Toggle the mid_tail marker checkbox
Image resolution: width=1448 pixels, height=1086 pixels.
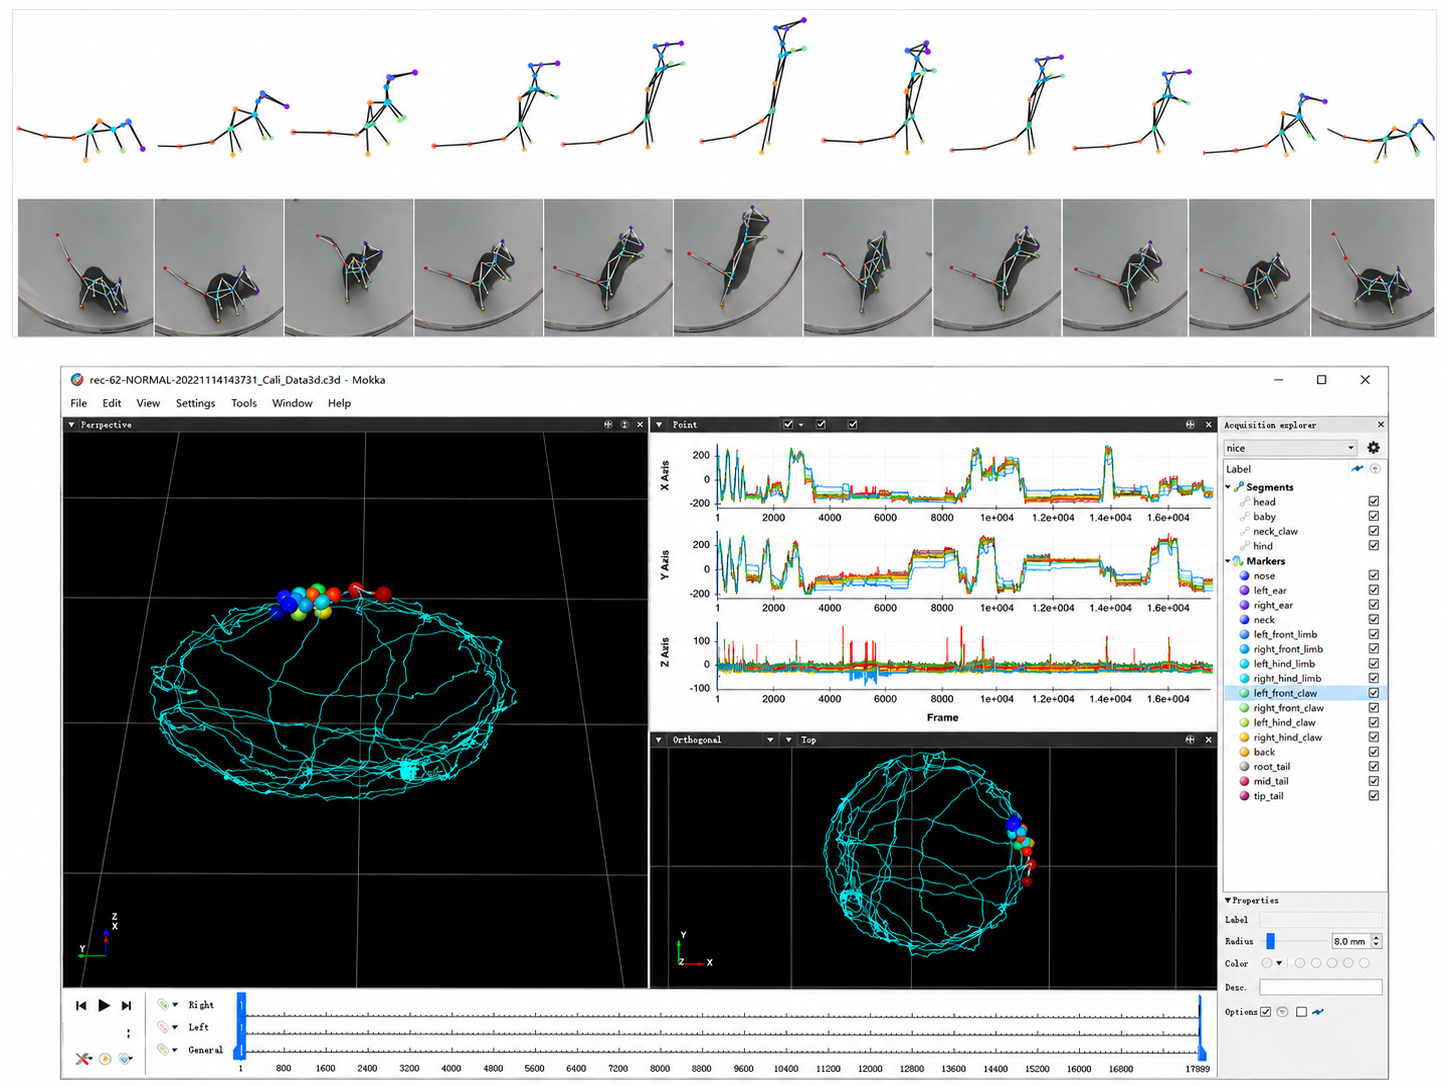click(1374, 781)
